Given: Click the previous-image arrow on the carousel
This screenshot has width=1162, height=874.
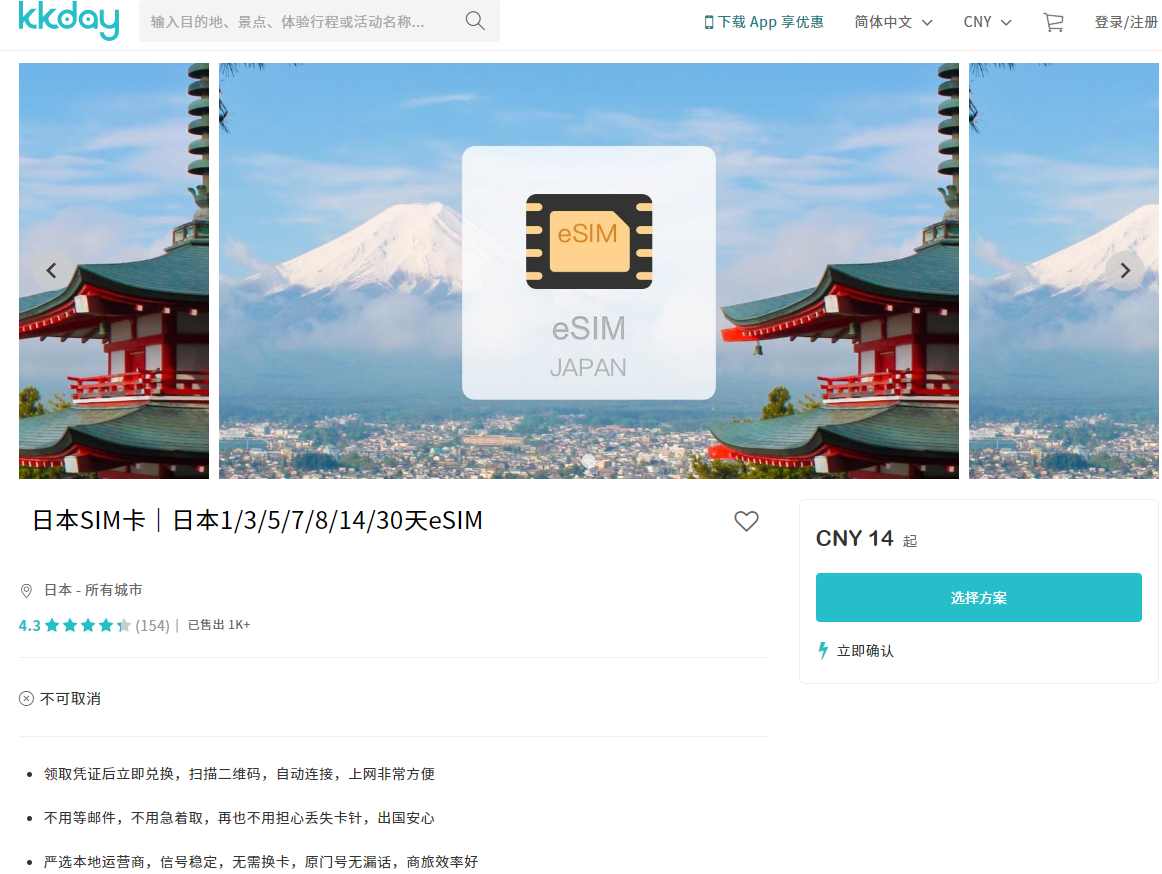Looking at the screenshot, I should (51, 270).
